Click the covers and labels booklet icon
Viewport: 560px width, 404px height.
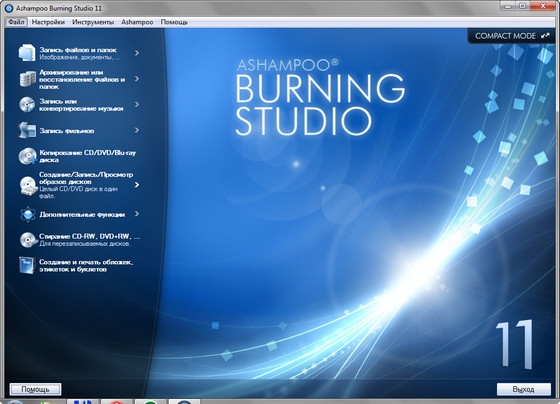click(27, 265)
